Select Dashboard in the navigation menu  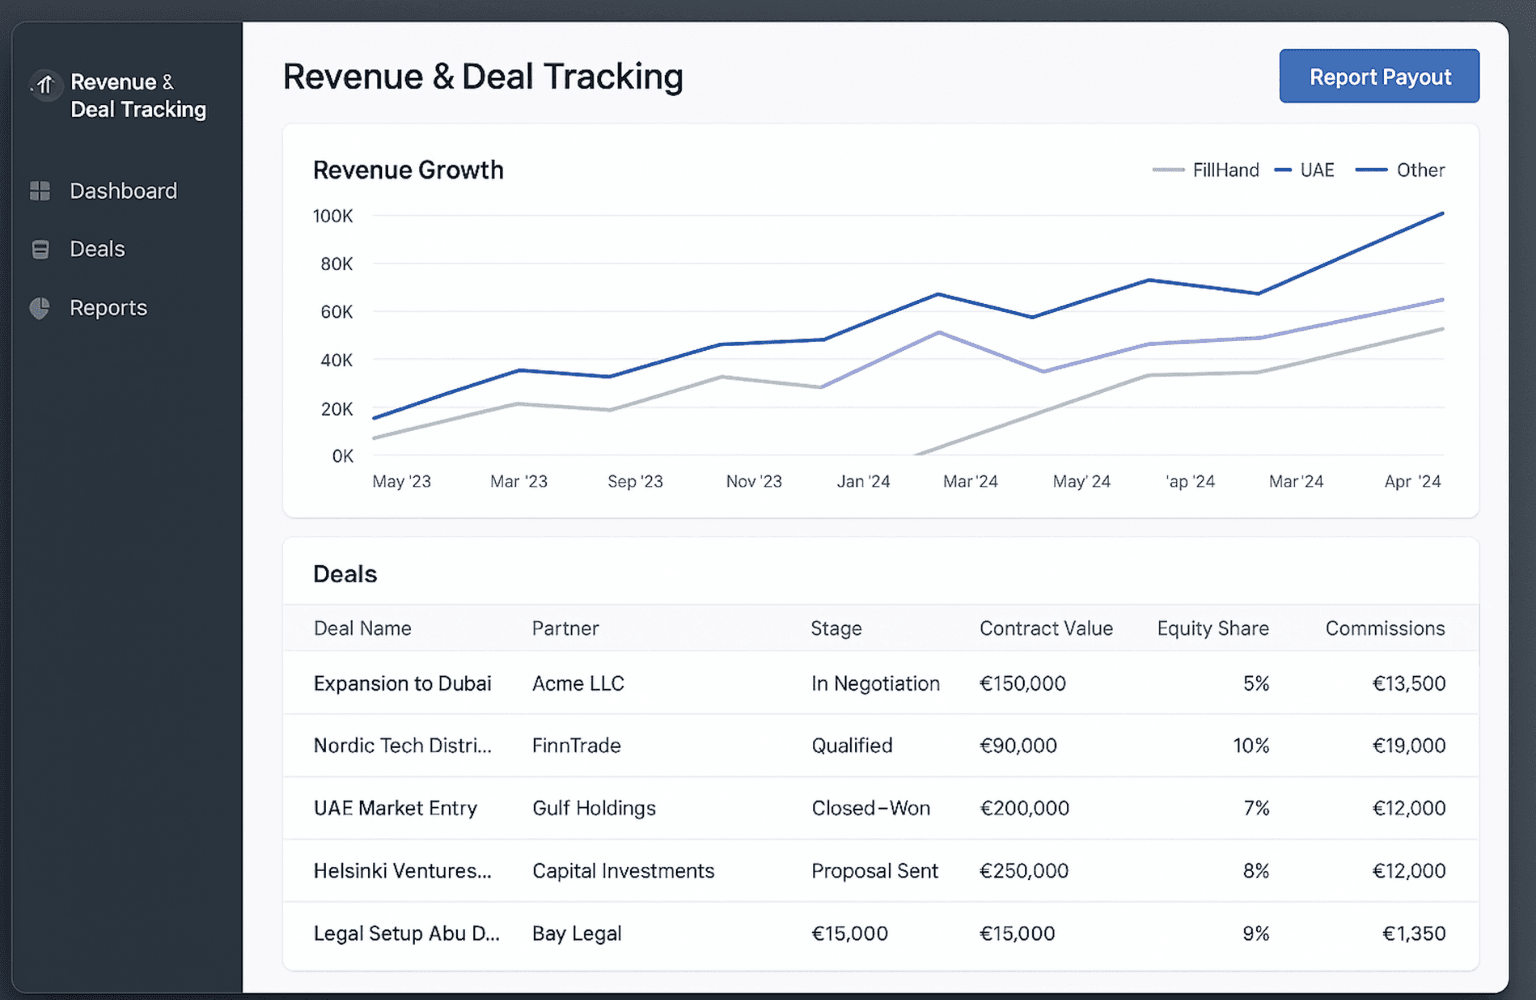pos(124,190)
